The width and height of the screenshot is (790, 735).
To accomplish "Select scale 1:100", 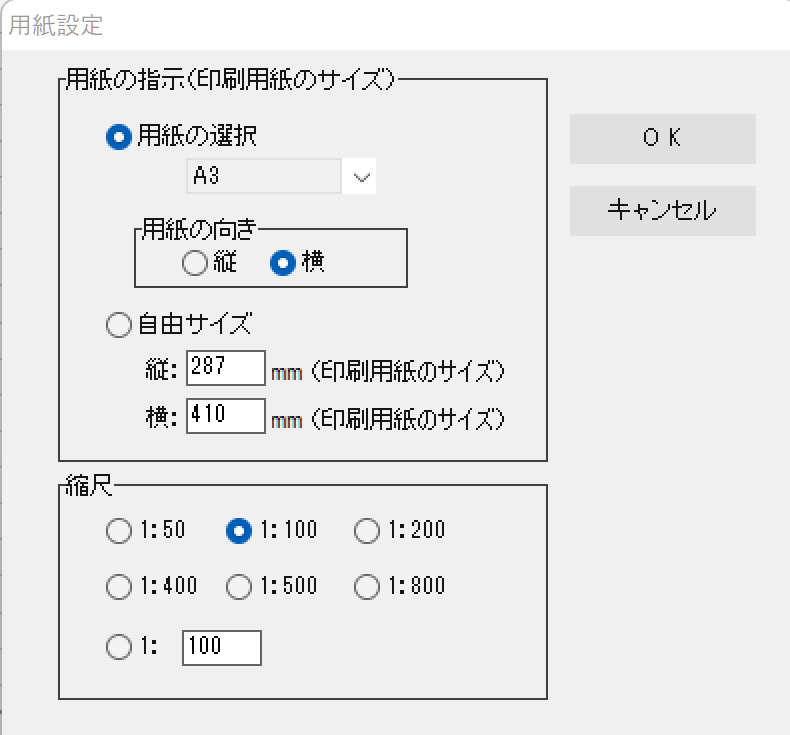I will pos(238,532).
